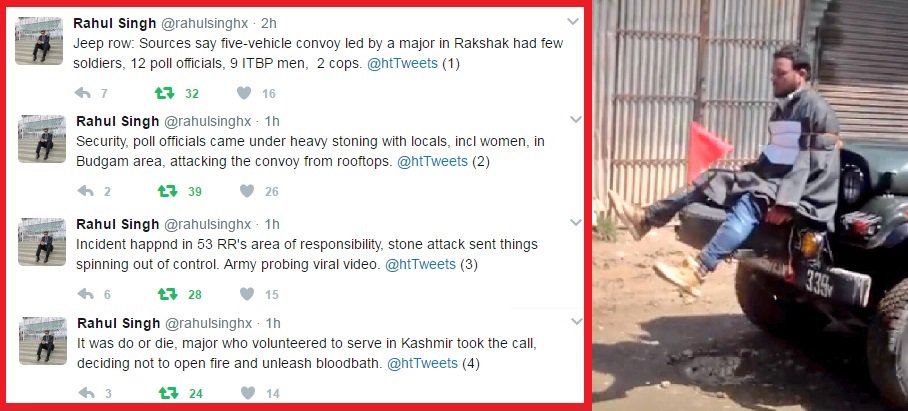Open @htTweets mention in the first tweet
The image size is (908, 411).
pyautogui.click(x=402, y=64)
